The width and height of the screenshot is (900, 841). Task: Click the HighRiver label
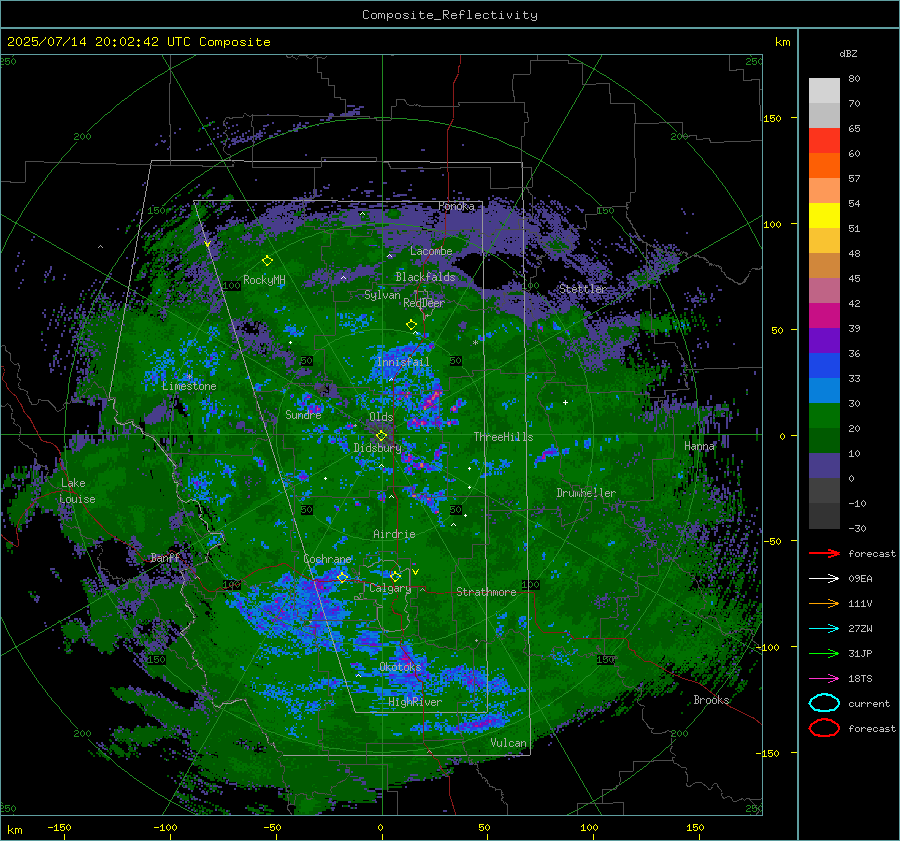click(x=415, y=702)
